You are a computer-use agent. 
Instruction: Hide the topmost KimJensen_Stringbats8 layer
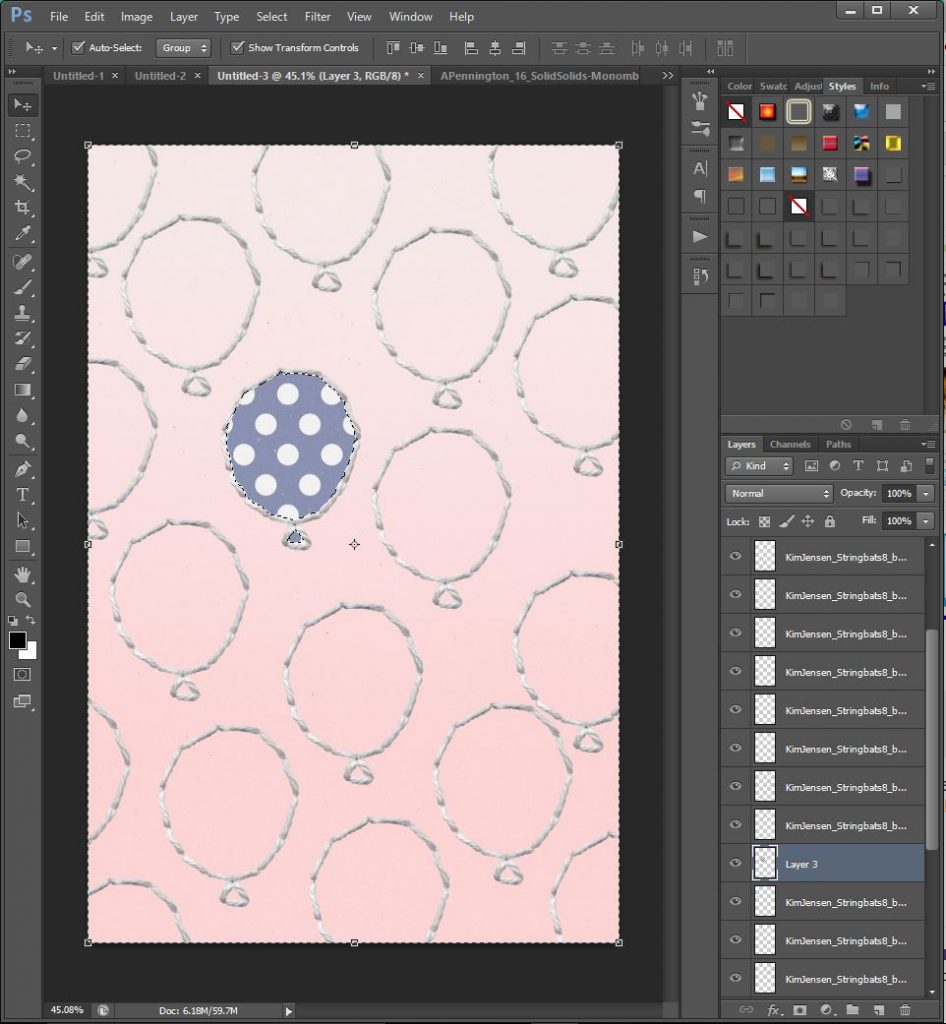(x=735, y=556)
